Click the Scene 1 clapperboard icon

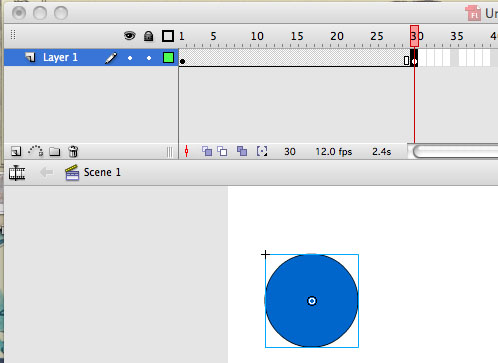(72, 172)
